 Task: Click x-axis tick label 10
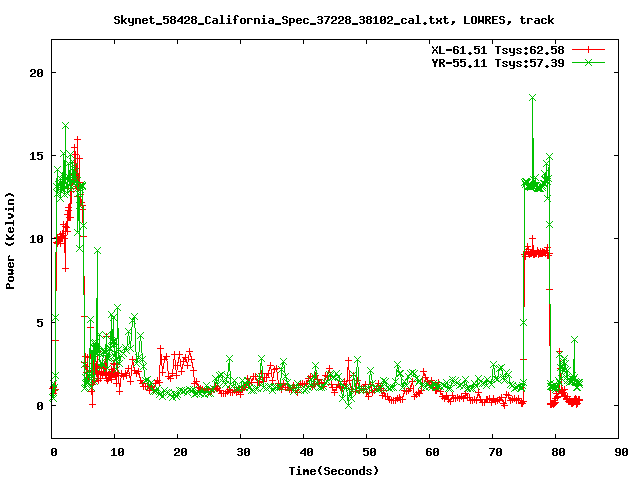(x=117, y=452)
